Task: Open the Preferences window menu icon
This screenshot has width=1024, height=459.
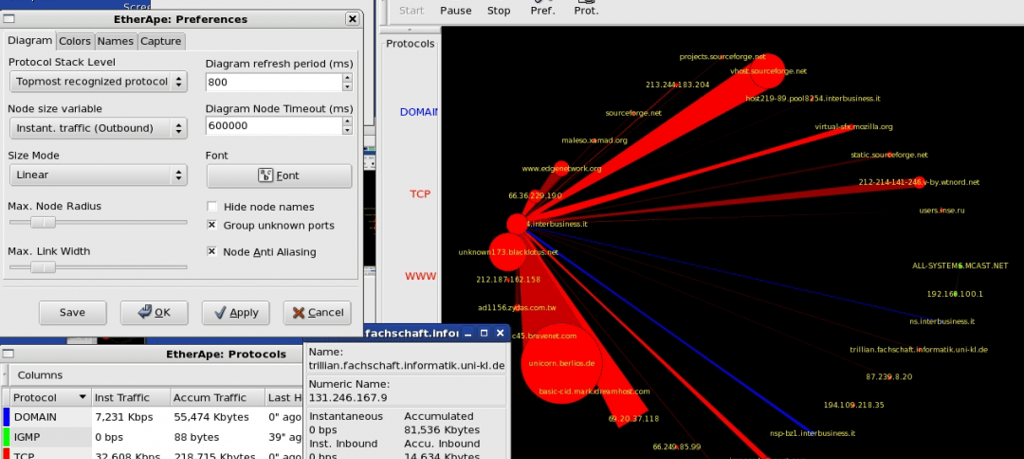Action: (x=9, y=19)
